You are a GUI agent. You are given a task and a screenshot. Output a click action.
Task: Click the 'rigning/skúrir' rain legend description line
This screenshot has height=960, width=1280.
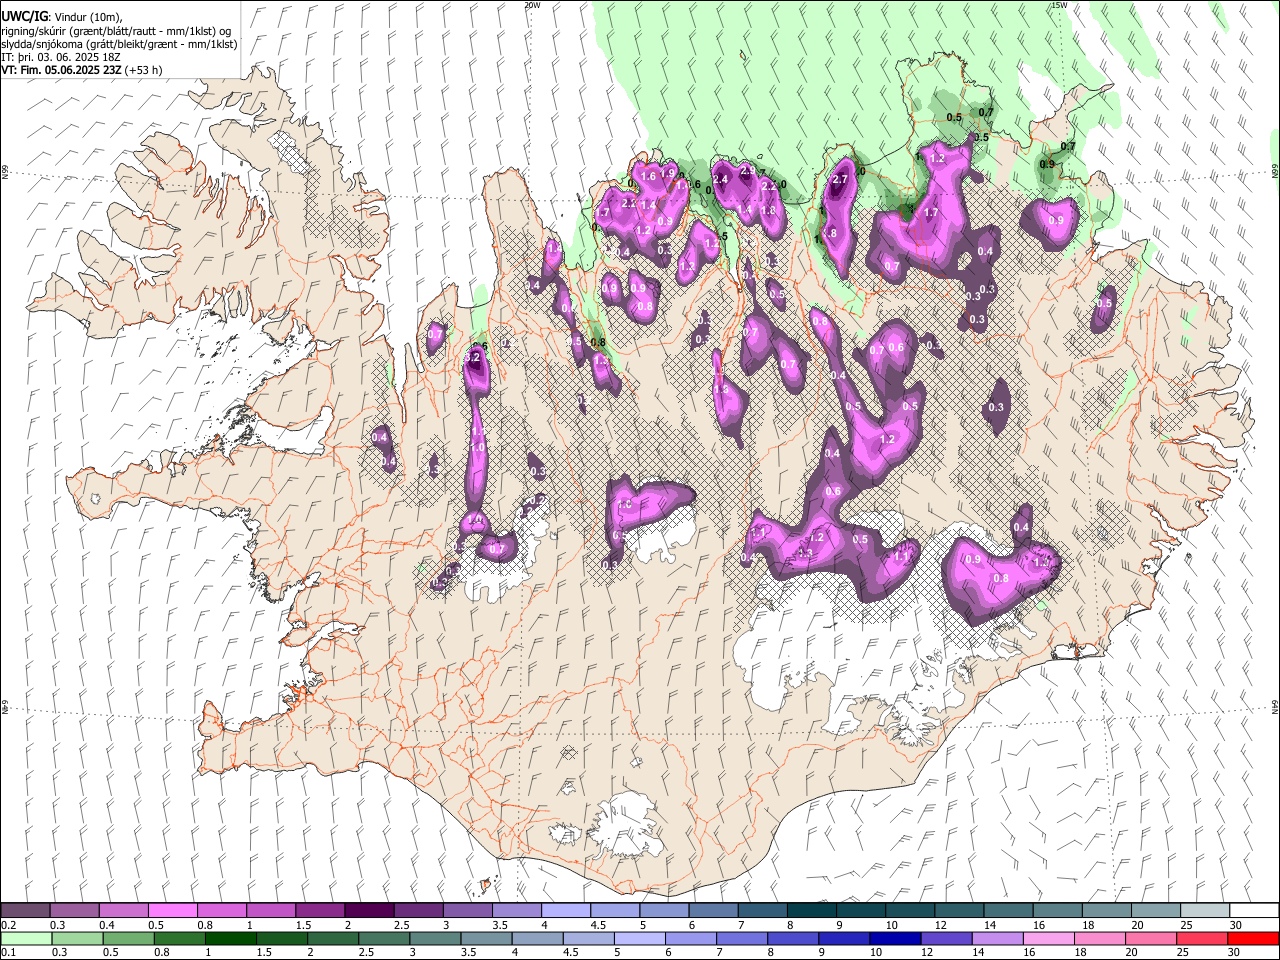coord(115,31)
